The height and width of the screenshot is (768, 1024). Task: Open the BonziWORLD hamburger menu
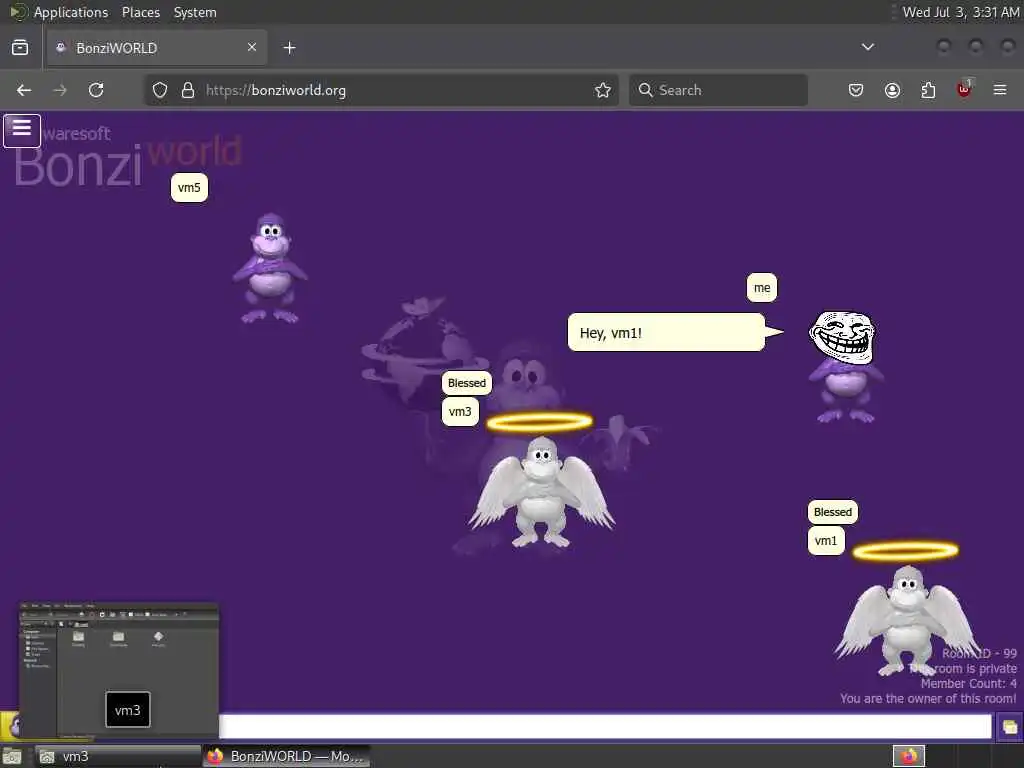click(x=22, y=131)
